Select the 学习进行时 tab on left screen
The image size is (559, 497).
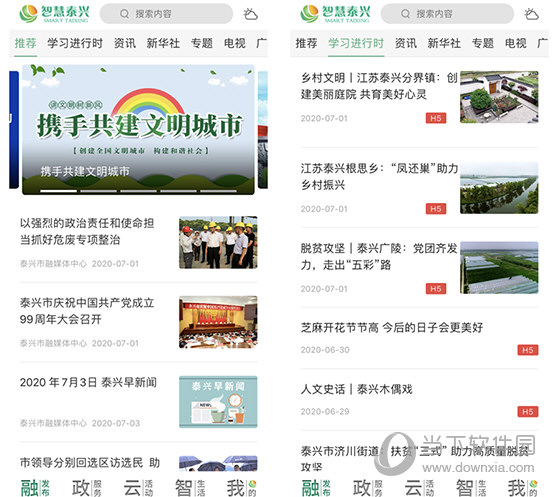point(75,43)
